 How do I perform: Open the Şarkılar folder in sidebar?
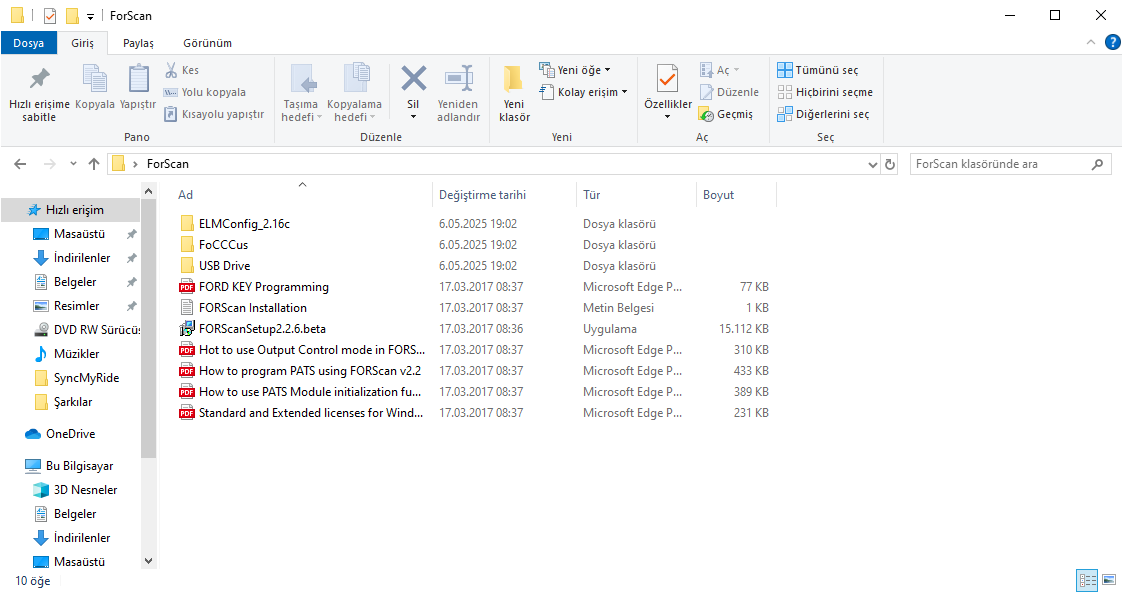[72, 402]
